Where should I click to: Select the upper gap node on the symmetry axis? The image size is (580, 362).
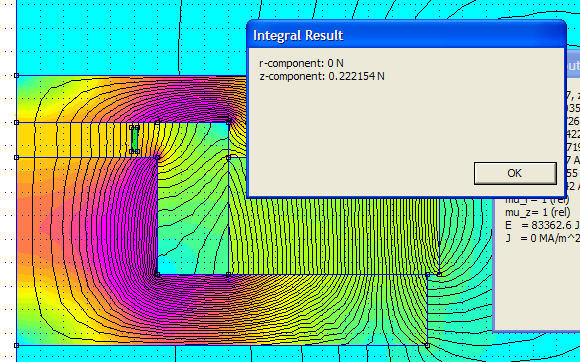click(x=16, y=122)
